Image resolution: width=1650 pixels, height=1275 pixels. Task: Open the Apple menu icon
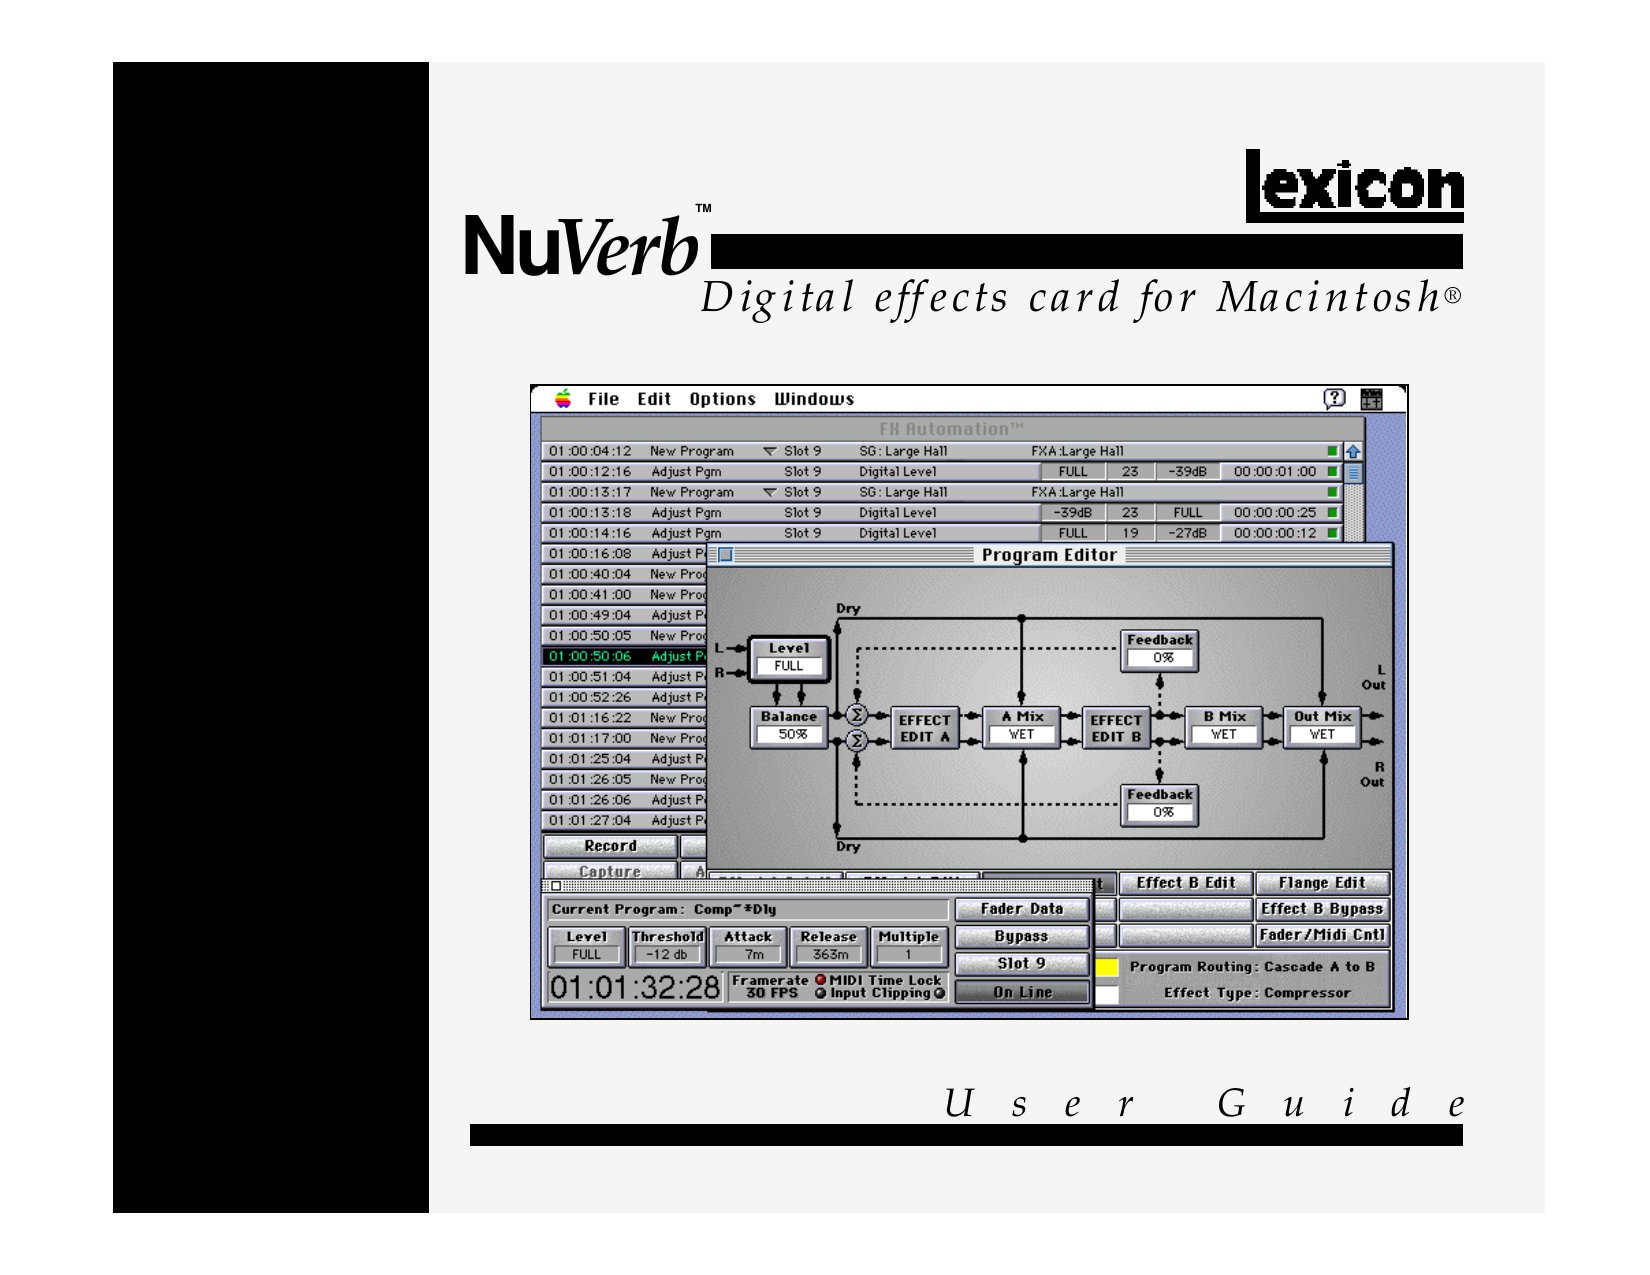pos(563,398)
